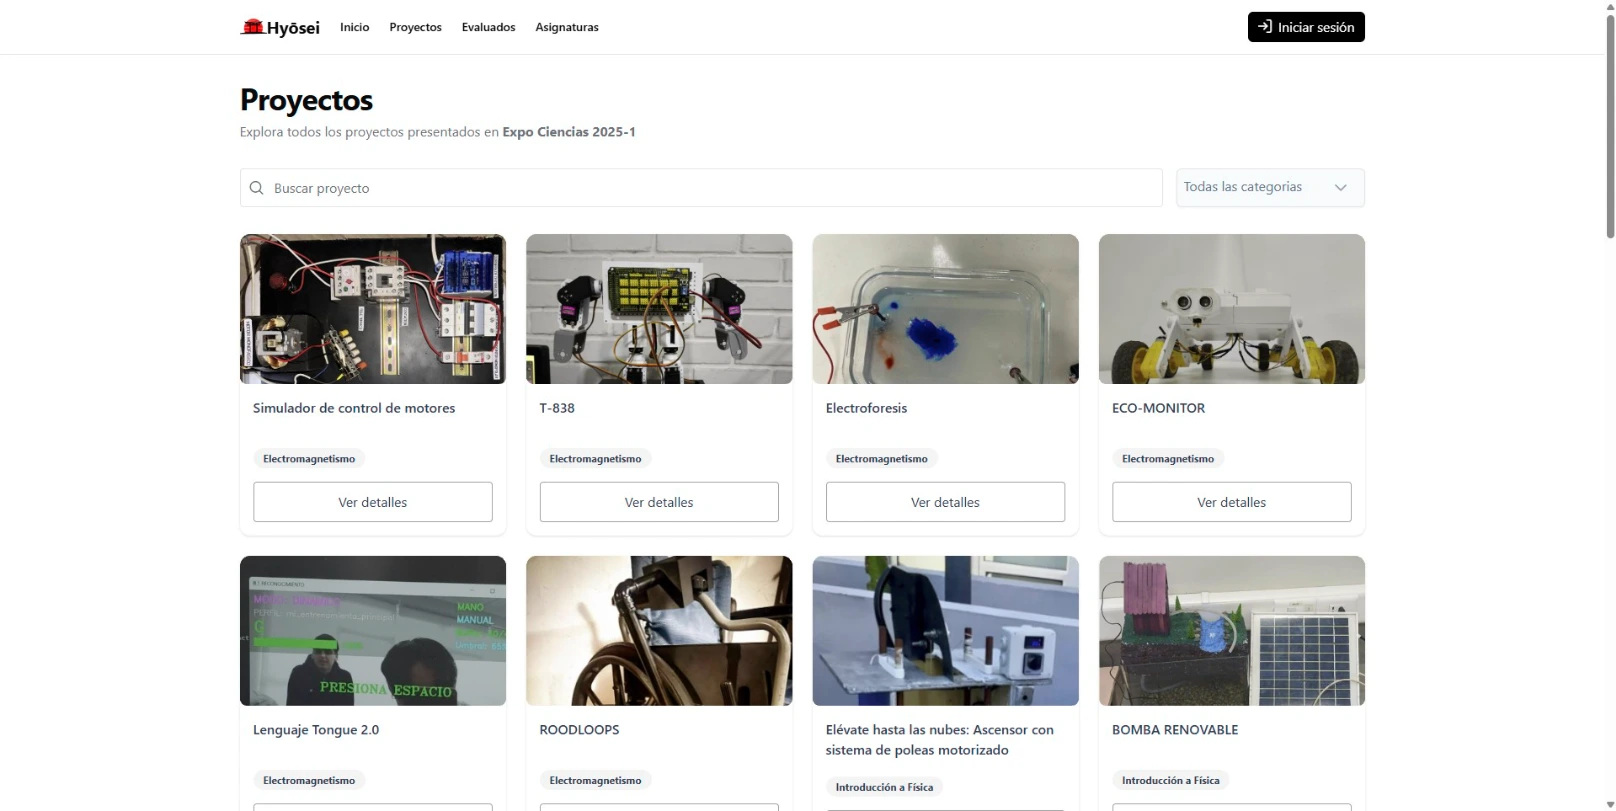Open the T-838 robot thumbnail
This screenshot has height=811, width=1616.
coord(659,309)
